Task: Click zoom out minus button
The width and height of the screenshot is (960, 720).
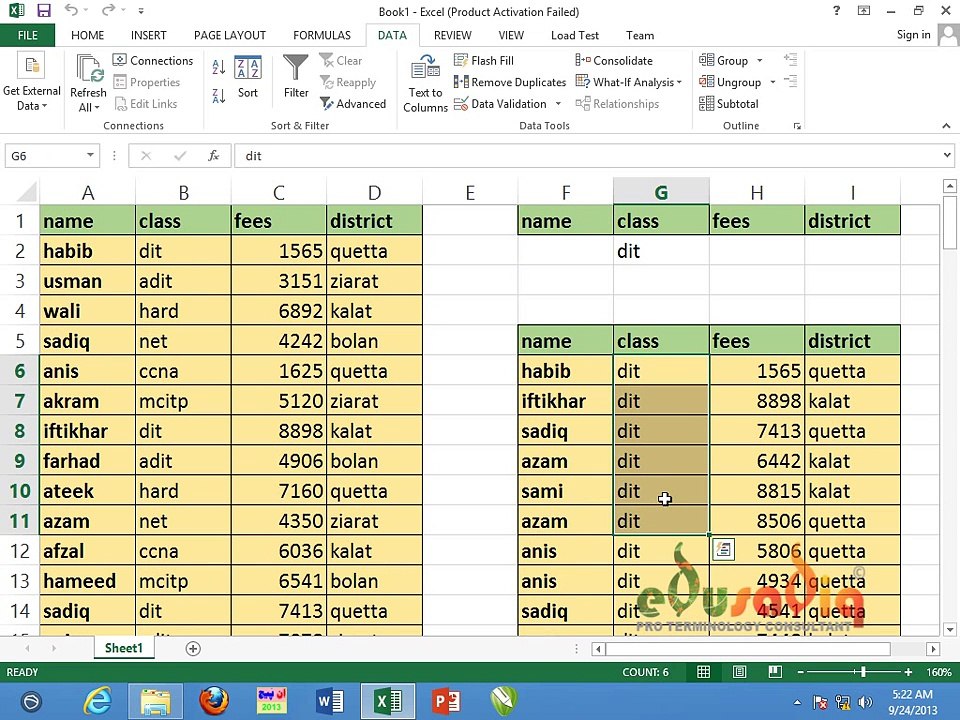Action: coord(800,672)
